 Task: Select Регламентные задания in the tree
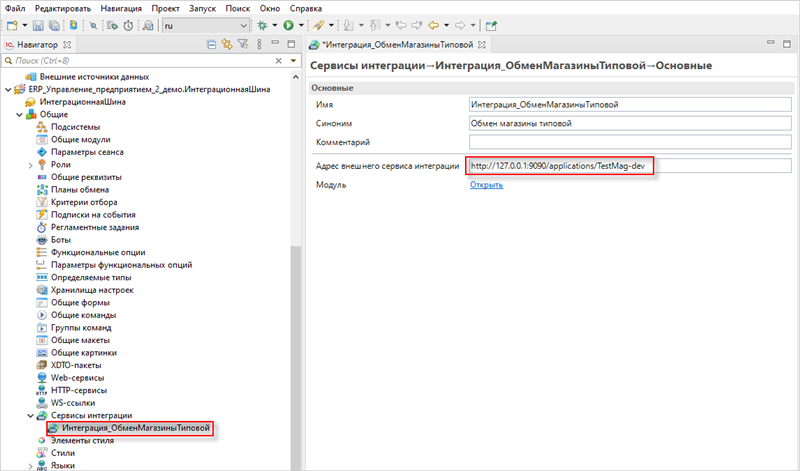point(93,227)
